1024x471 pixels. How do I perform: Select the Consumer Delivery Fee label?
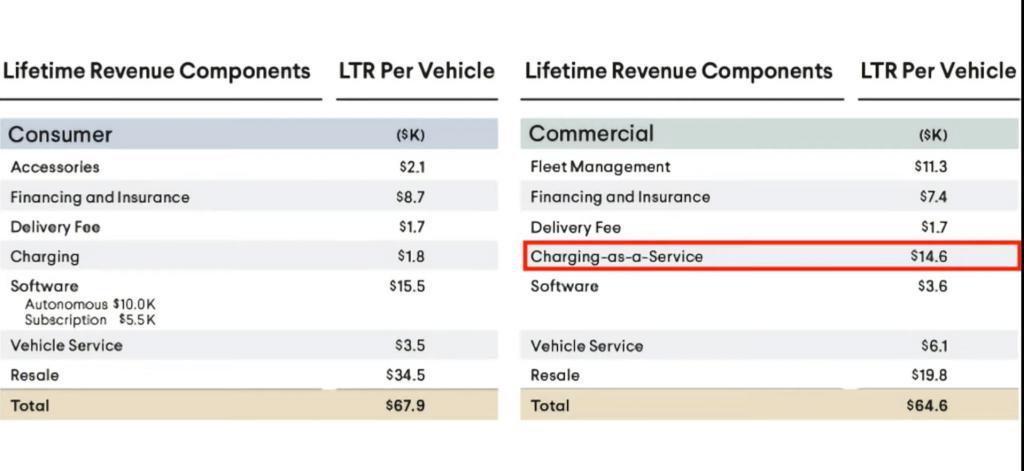tap(56, 227)
